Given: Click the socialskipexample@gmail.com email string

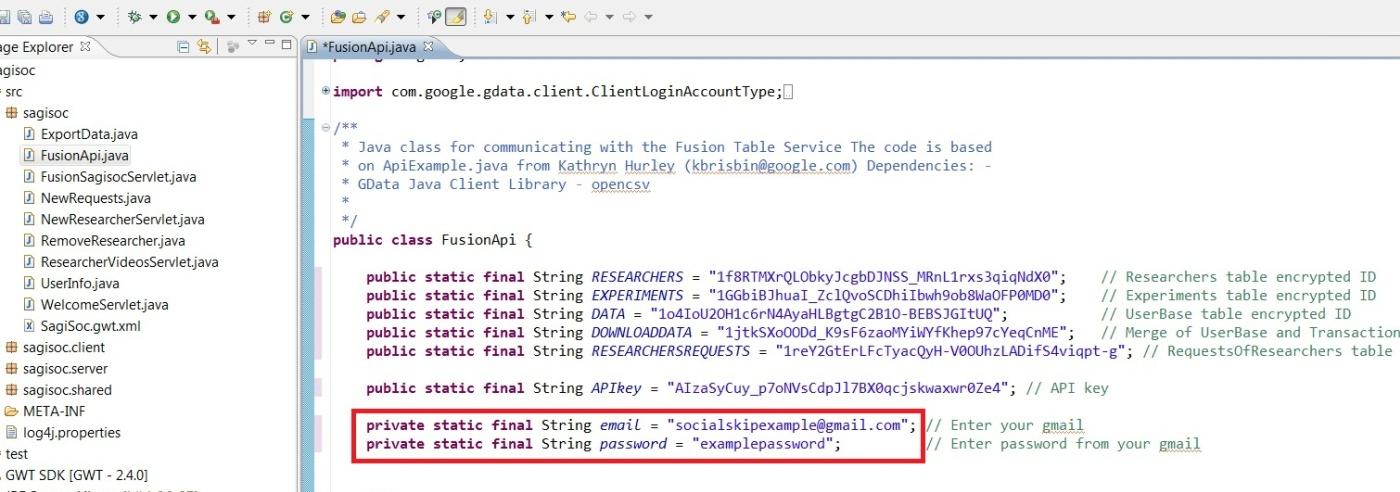Looking at the screenshot, I should [788, 425].
